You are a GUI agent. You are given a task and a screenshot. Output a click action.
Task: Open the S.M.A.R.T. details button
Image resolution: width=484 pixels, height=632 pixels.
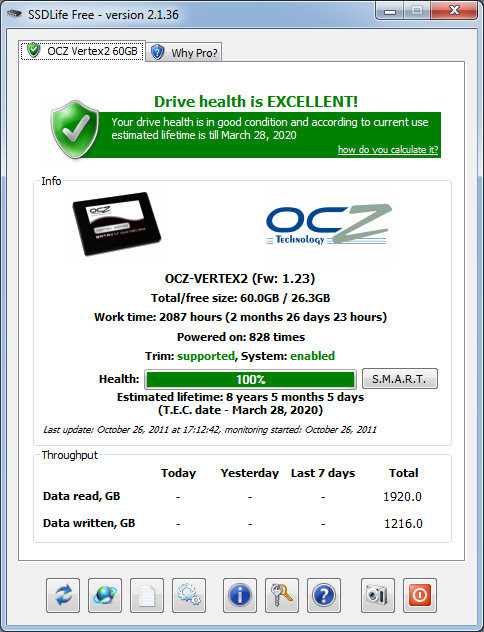[399, 379]
